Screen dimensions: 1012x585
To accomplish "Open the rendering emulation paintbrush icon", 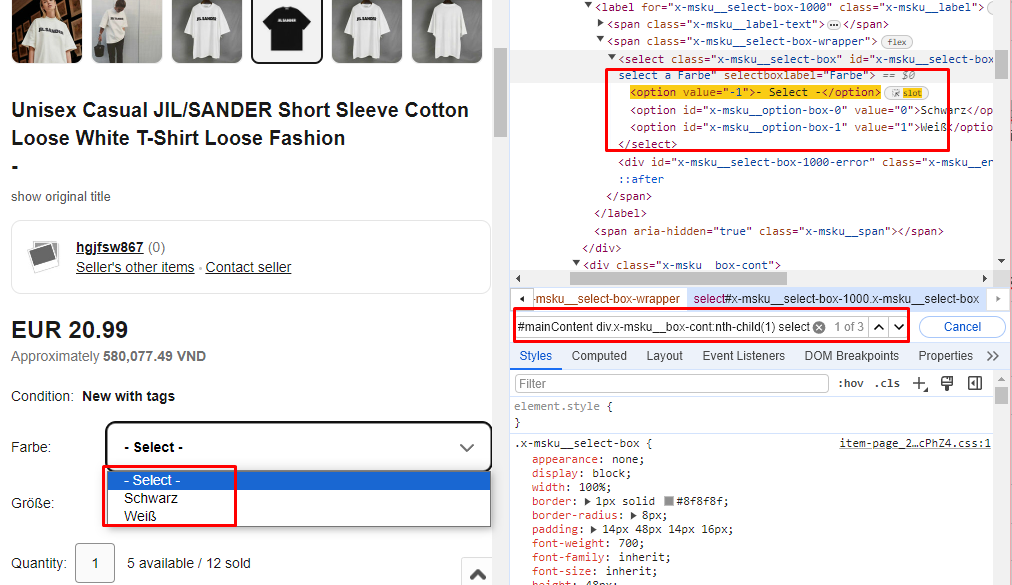I will tap(947, 383).
